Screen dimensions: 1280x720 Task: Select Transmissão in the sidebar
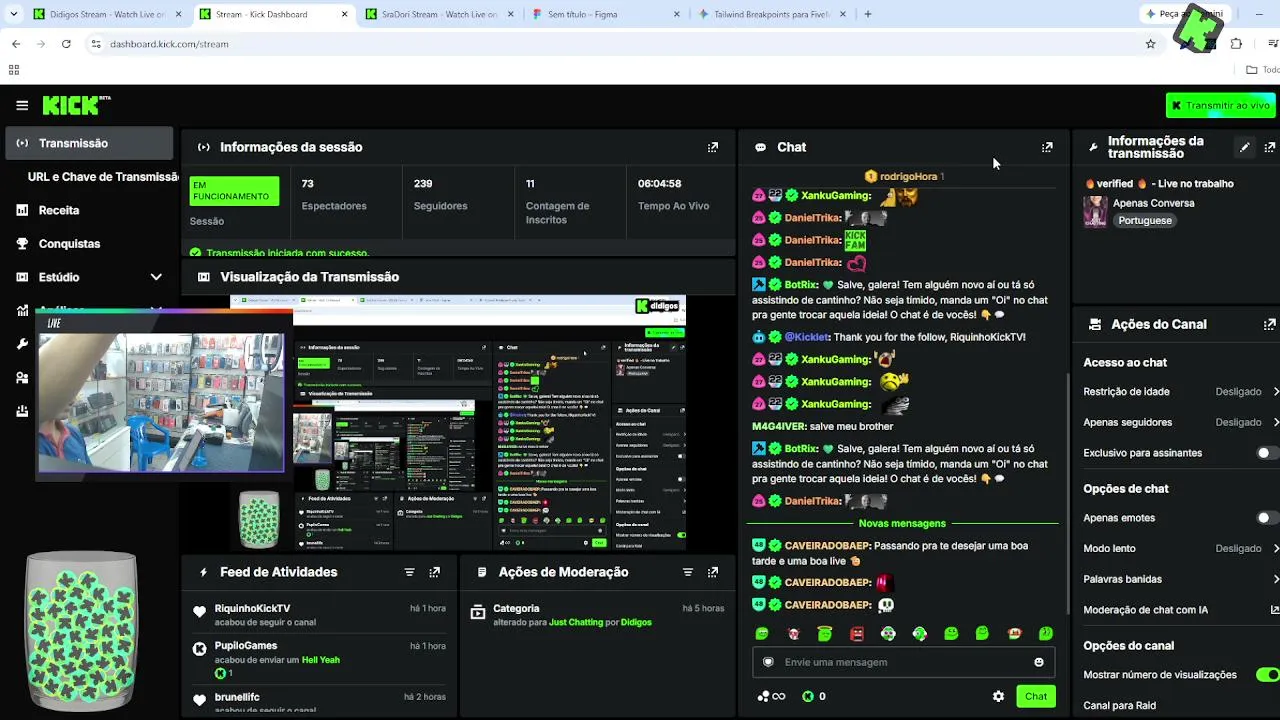pos(88,143)
